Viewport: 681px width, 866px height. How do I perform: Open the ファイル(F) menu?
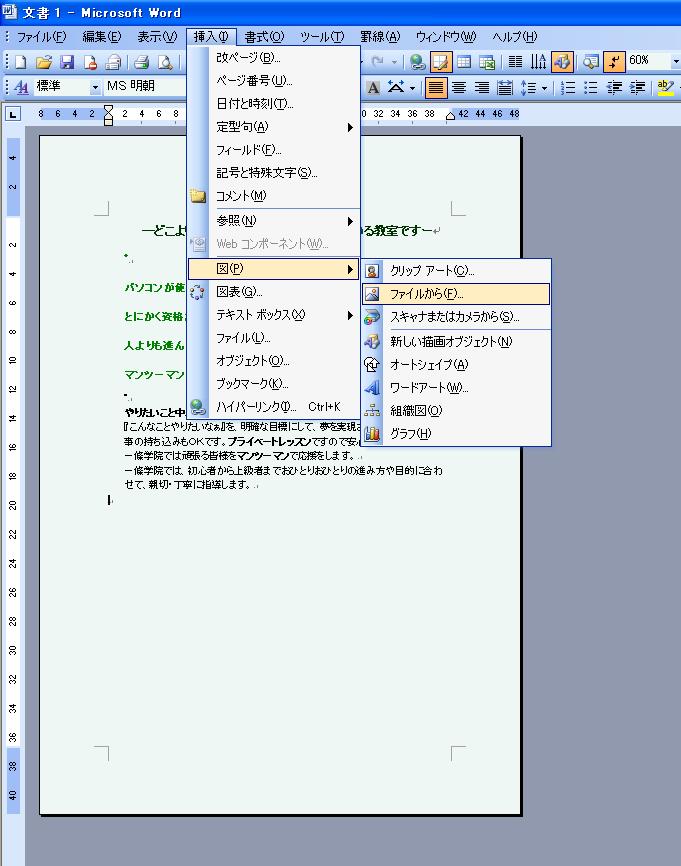click(41, 37)
